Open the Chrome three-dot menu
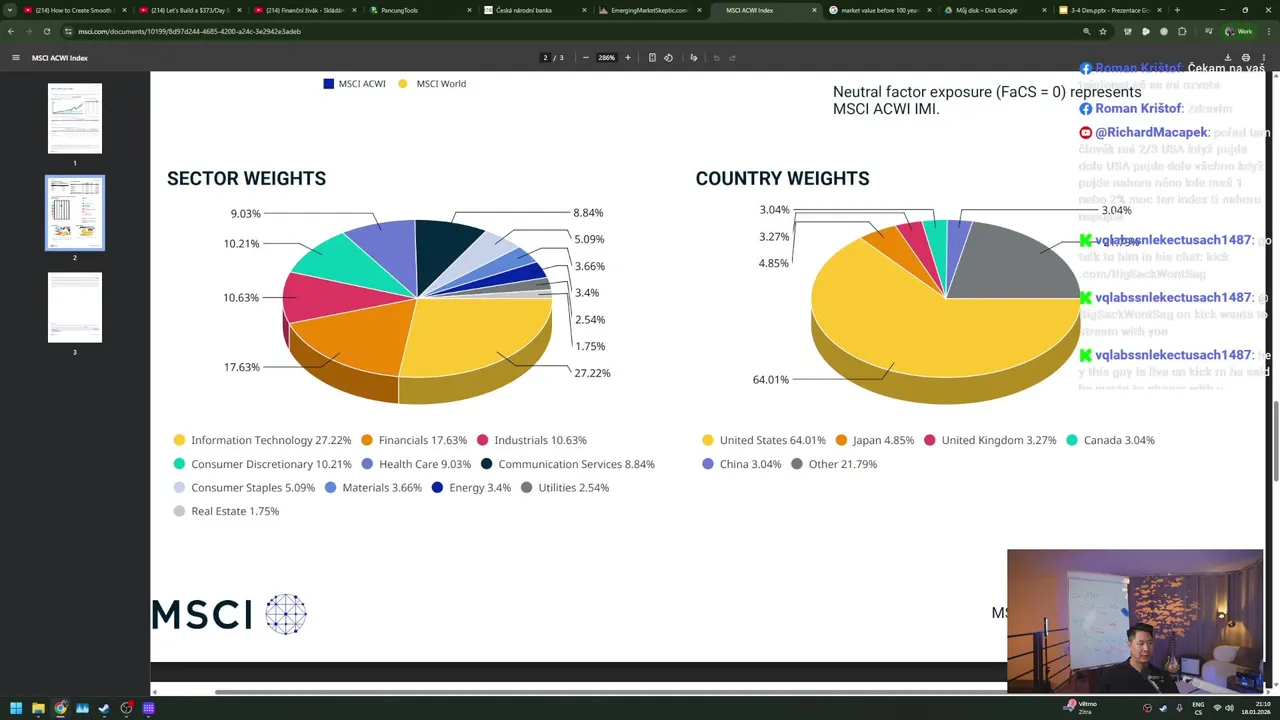Image resolution: width=1280 pixels, height=720 pixels. click(x=1268, y=31)
